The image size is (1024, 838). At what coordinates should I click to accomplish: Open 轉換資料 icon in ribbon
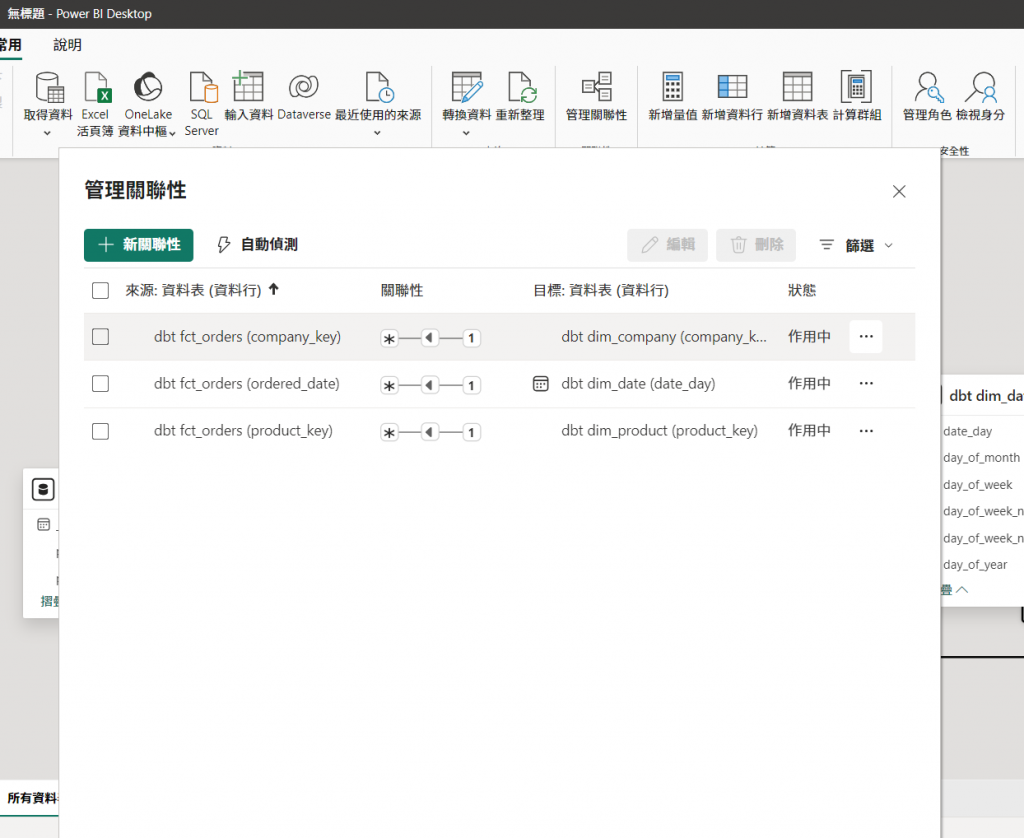tap(467, 88)
